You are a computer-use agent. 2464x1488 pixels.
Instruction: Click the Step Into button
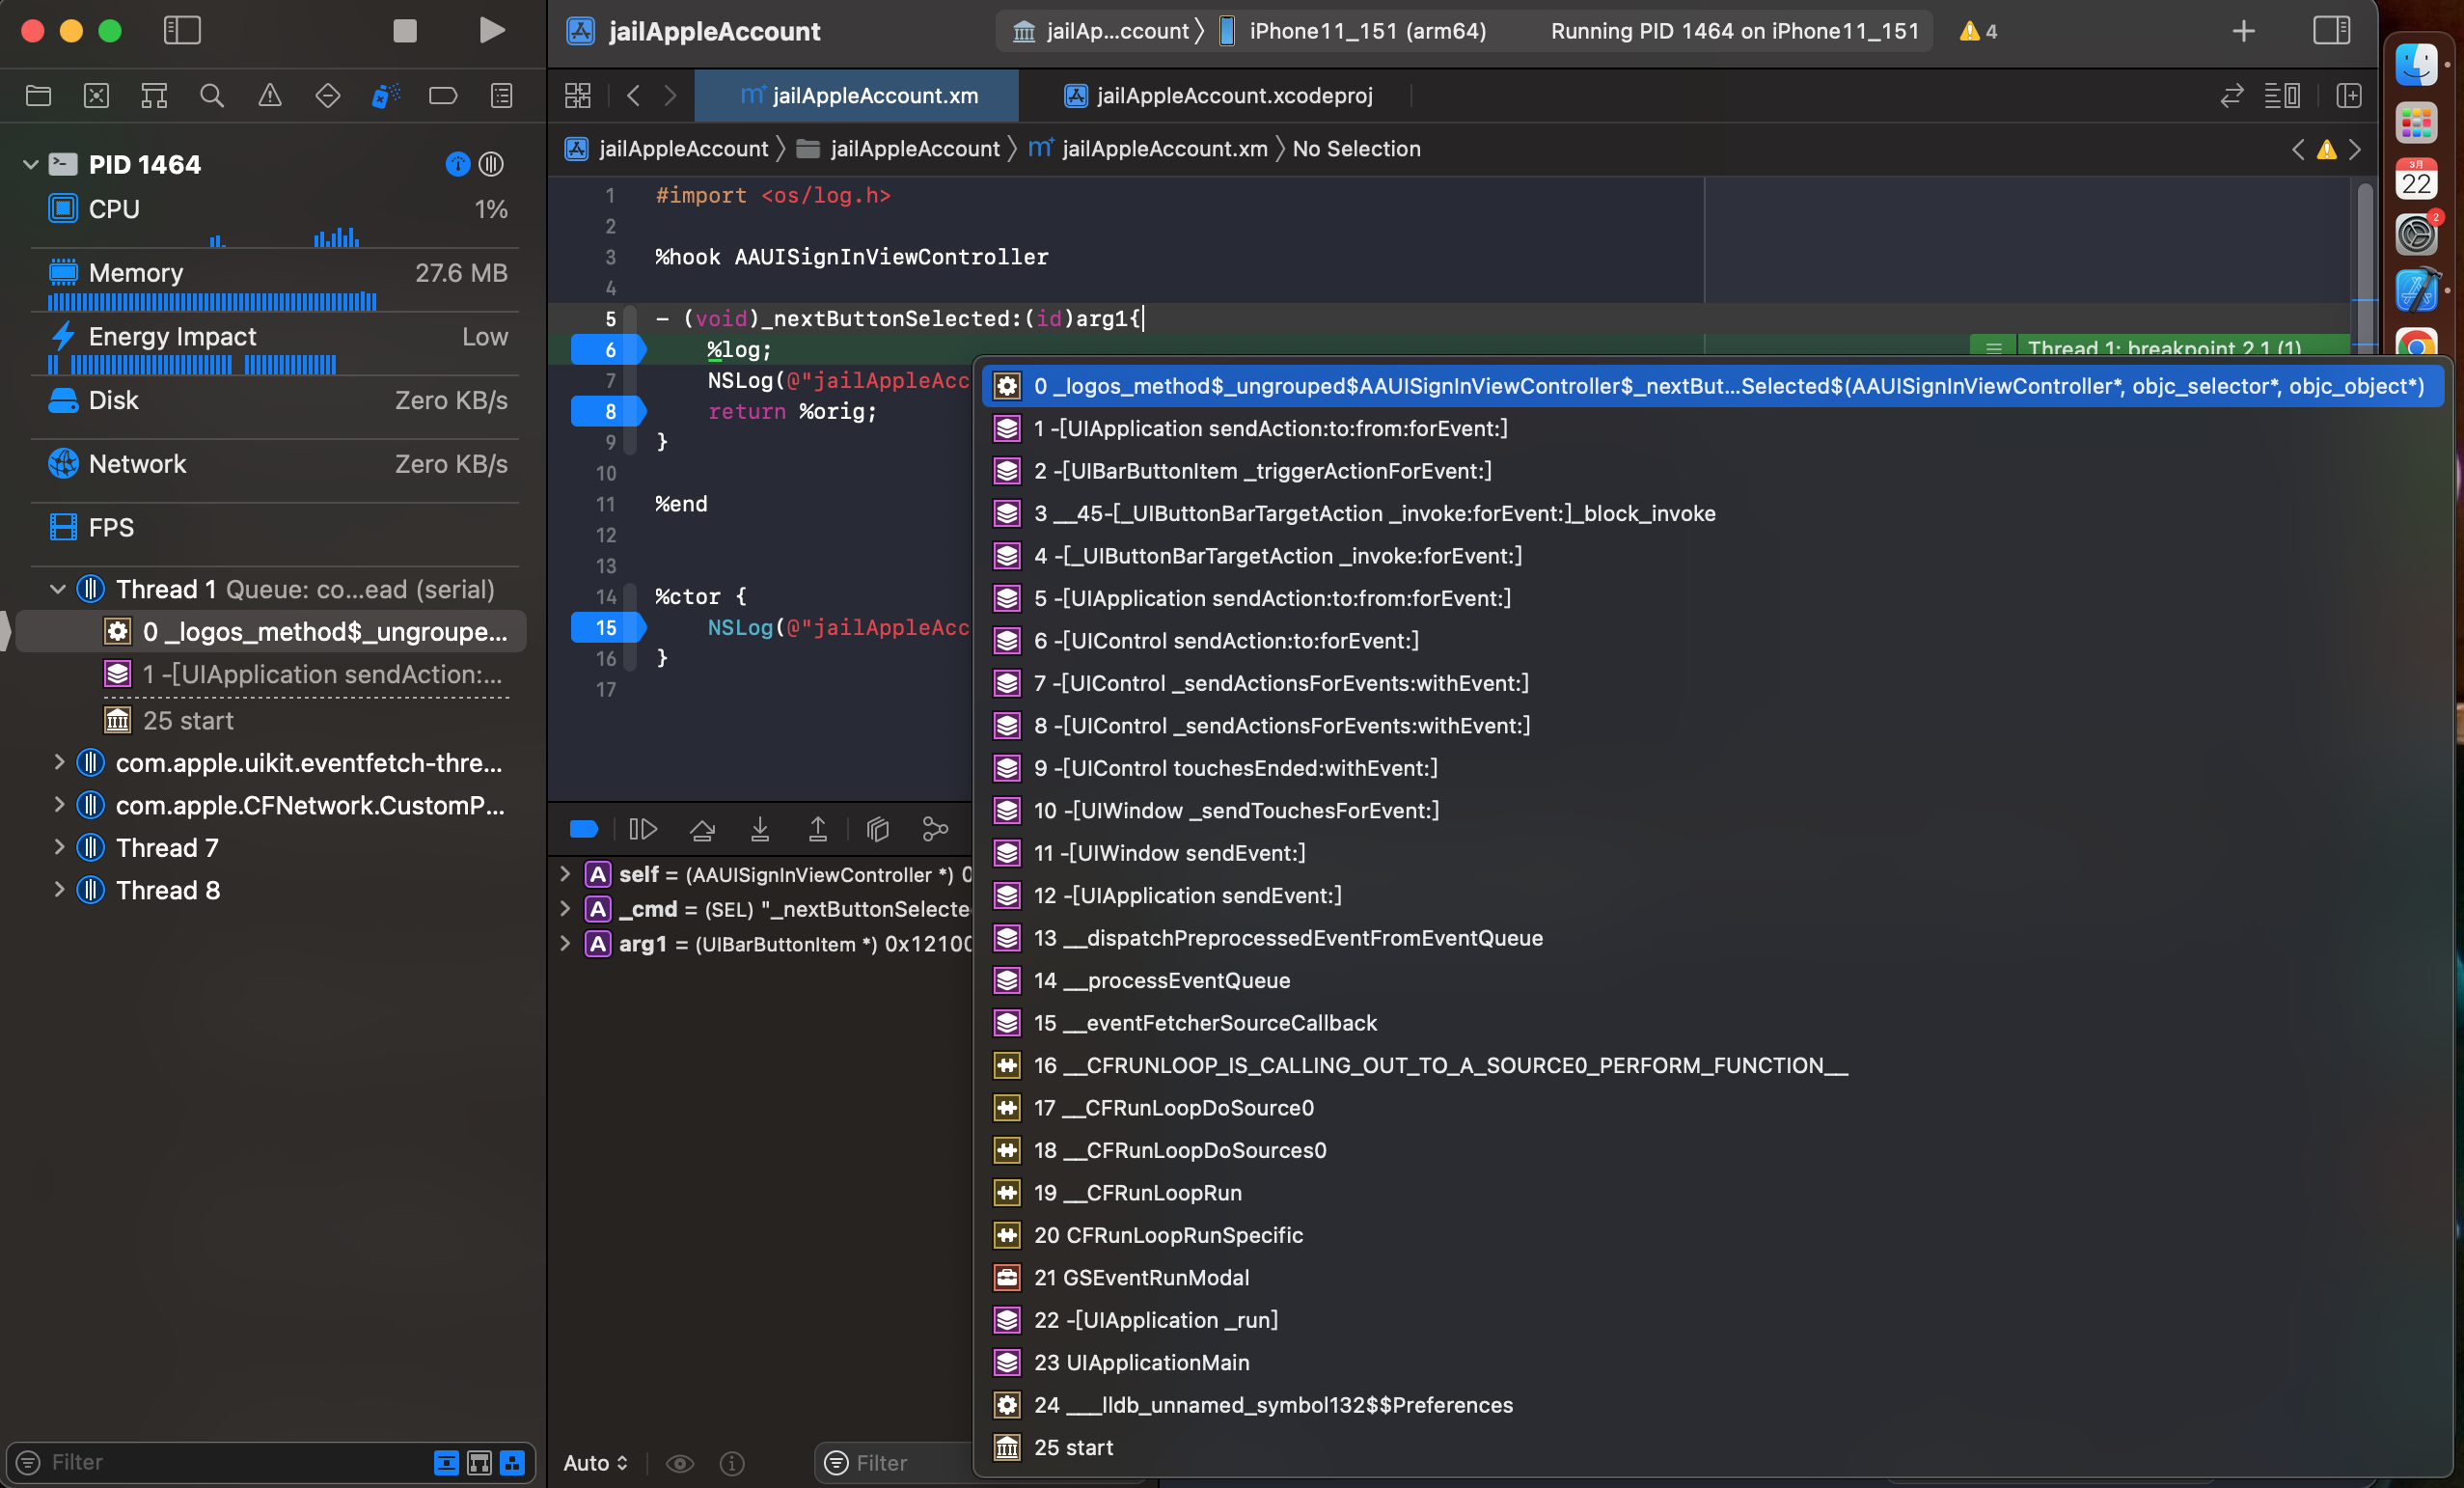[760, 829]
